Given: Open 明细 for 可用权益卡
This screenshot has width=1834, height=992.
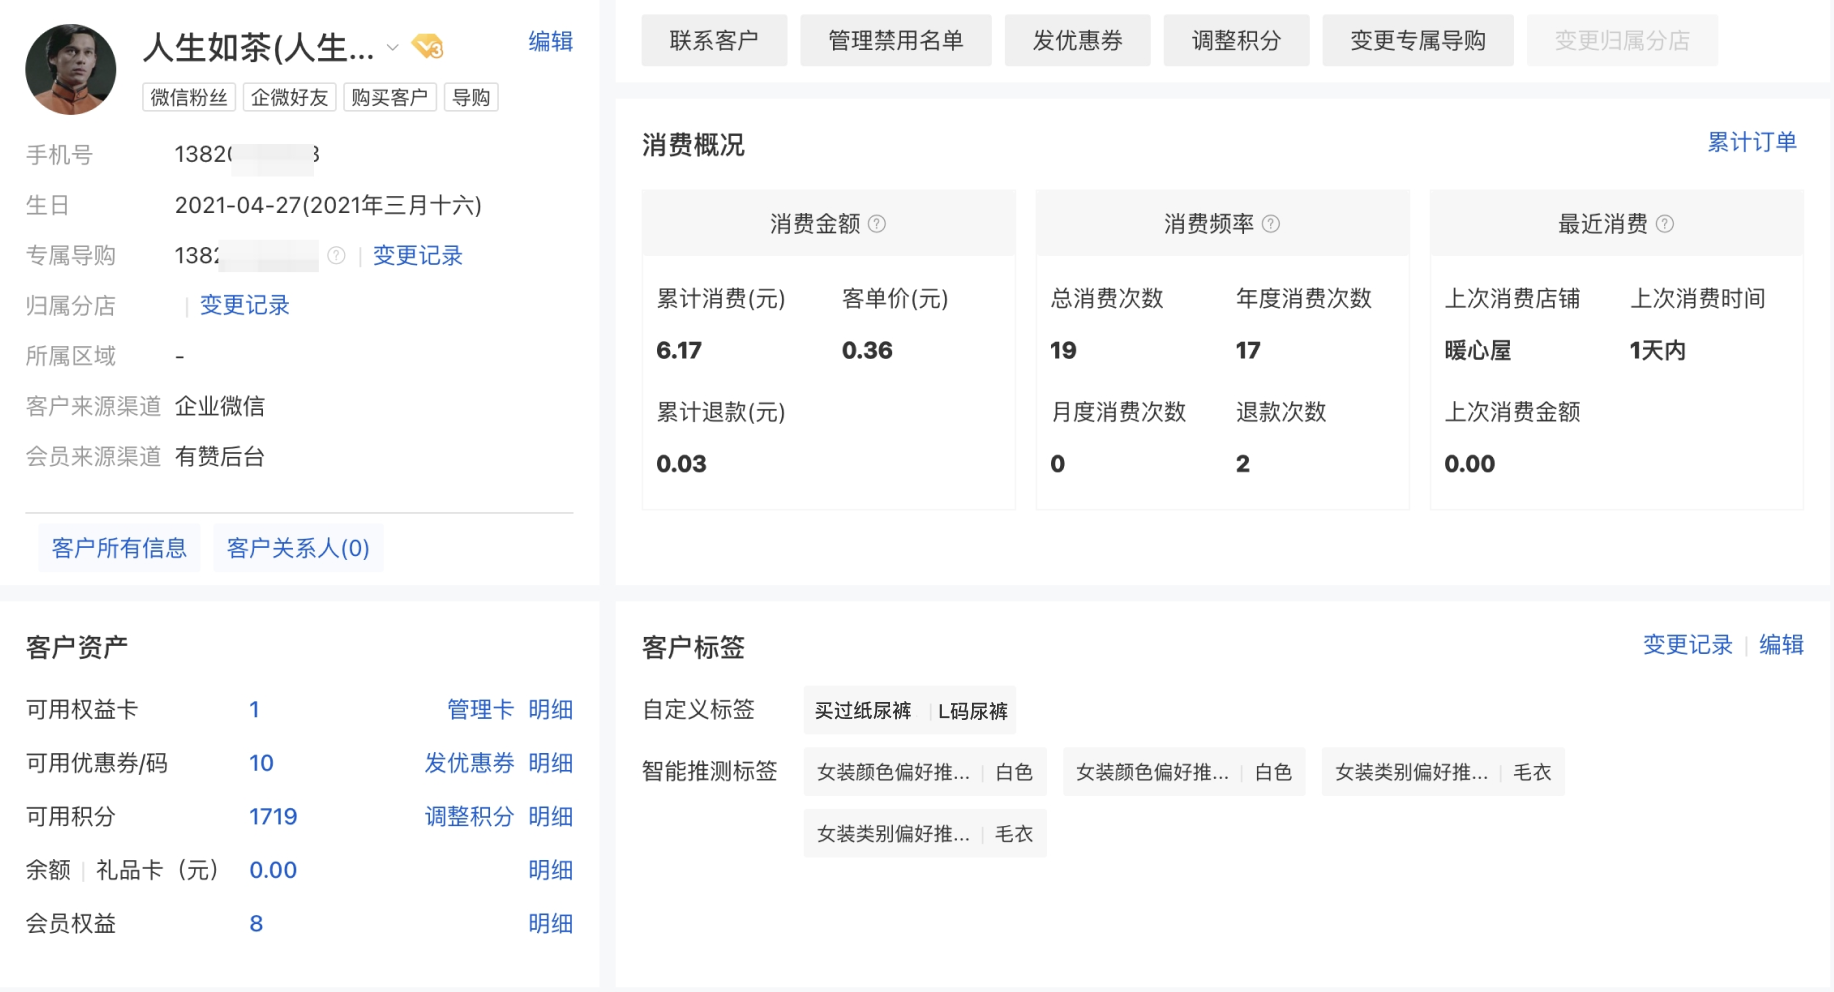Looking at the screenshot, I should (x=550, y=710).
